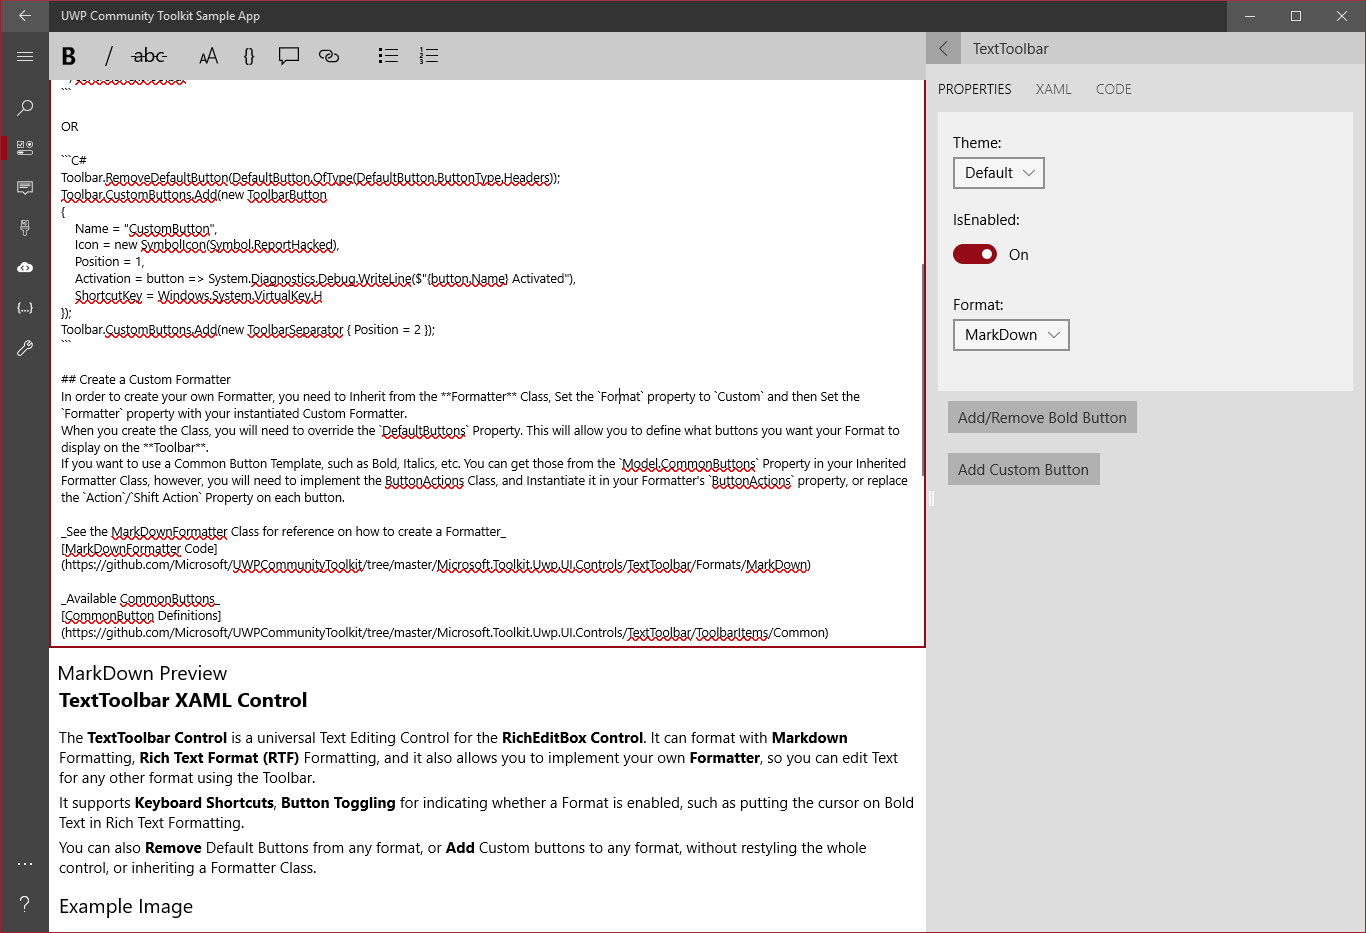The width and height of the screenshot is (1366, 933).
Task: Insert code block with braces icon
Action: pos(249,56)
